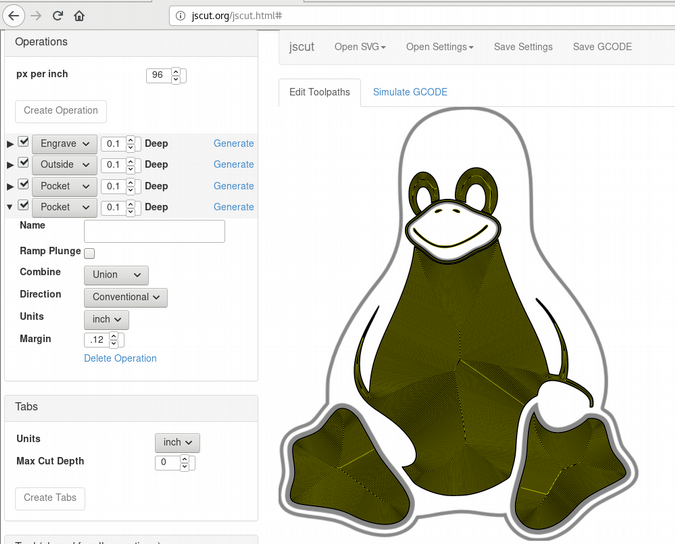
Task: Switch to the Simulate GCODE tab
Action: click(410, 92)
